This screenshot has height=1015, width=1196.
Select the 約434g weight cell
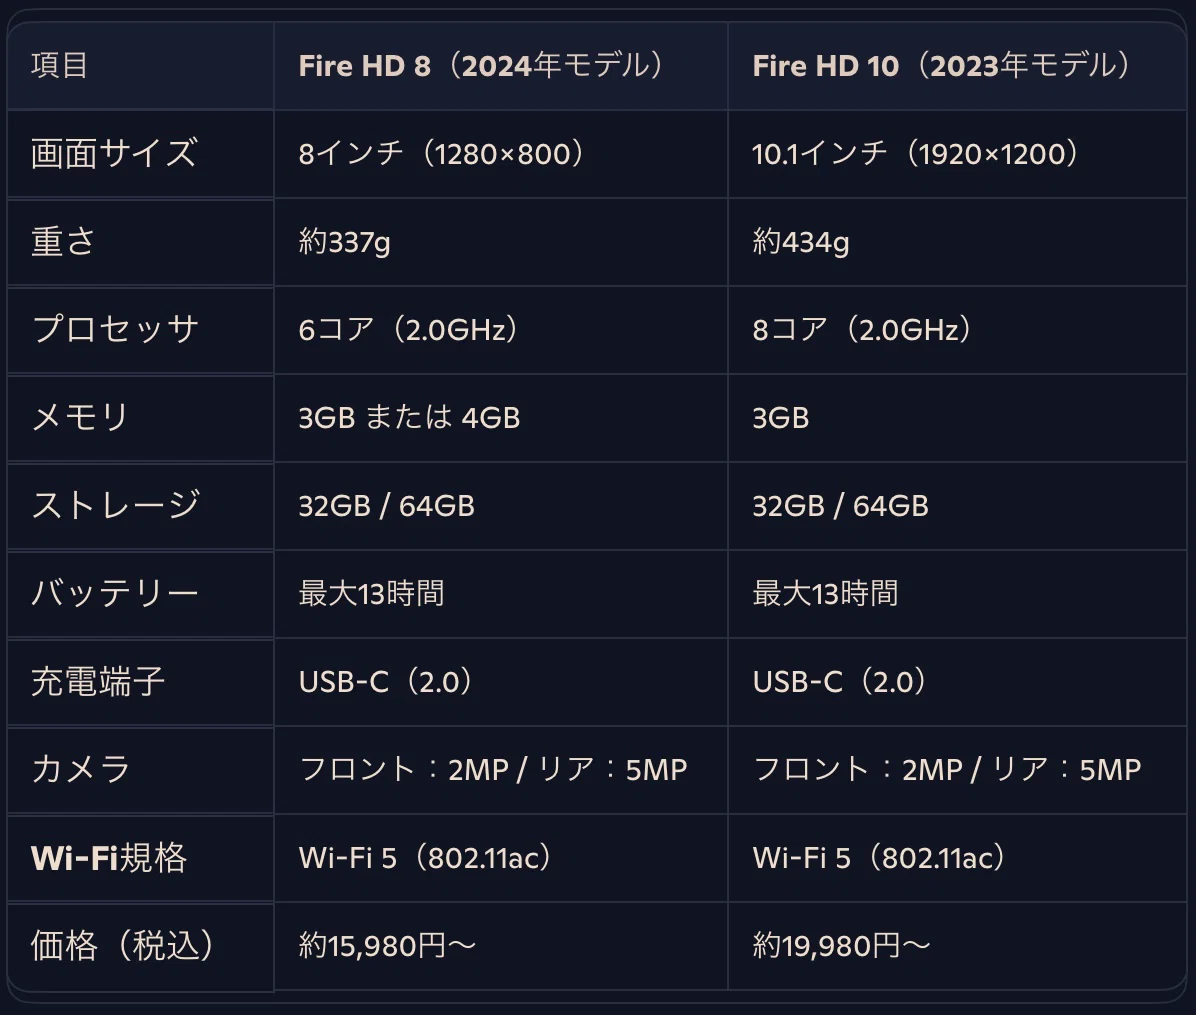pyautogui.click(x=956, y=243)
